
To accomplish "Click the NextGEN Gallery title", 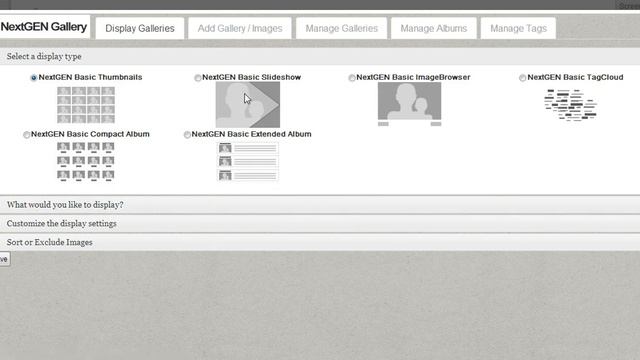I will (44, 27).
